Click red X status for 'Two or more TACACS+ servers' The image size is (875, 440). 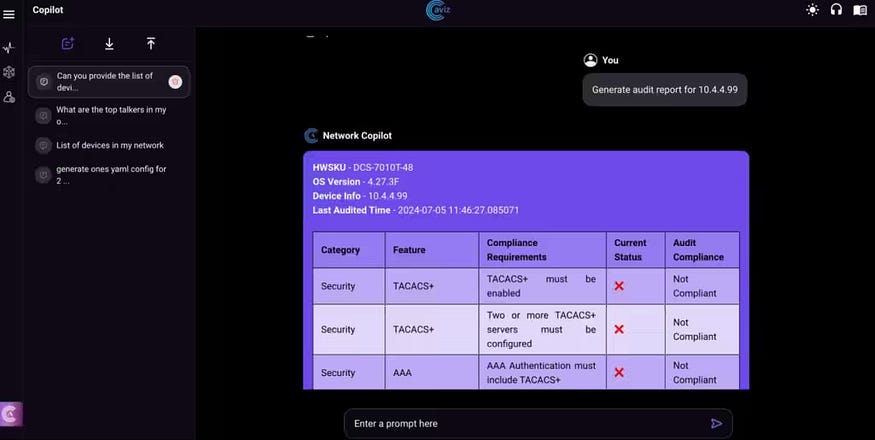pos(619,329)
